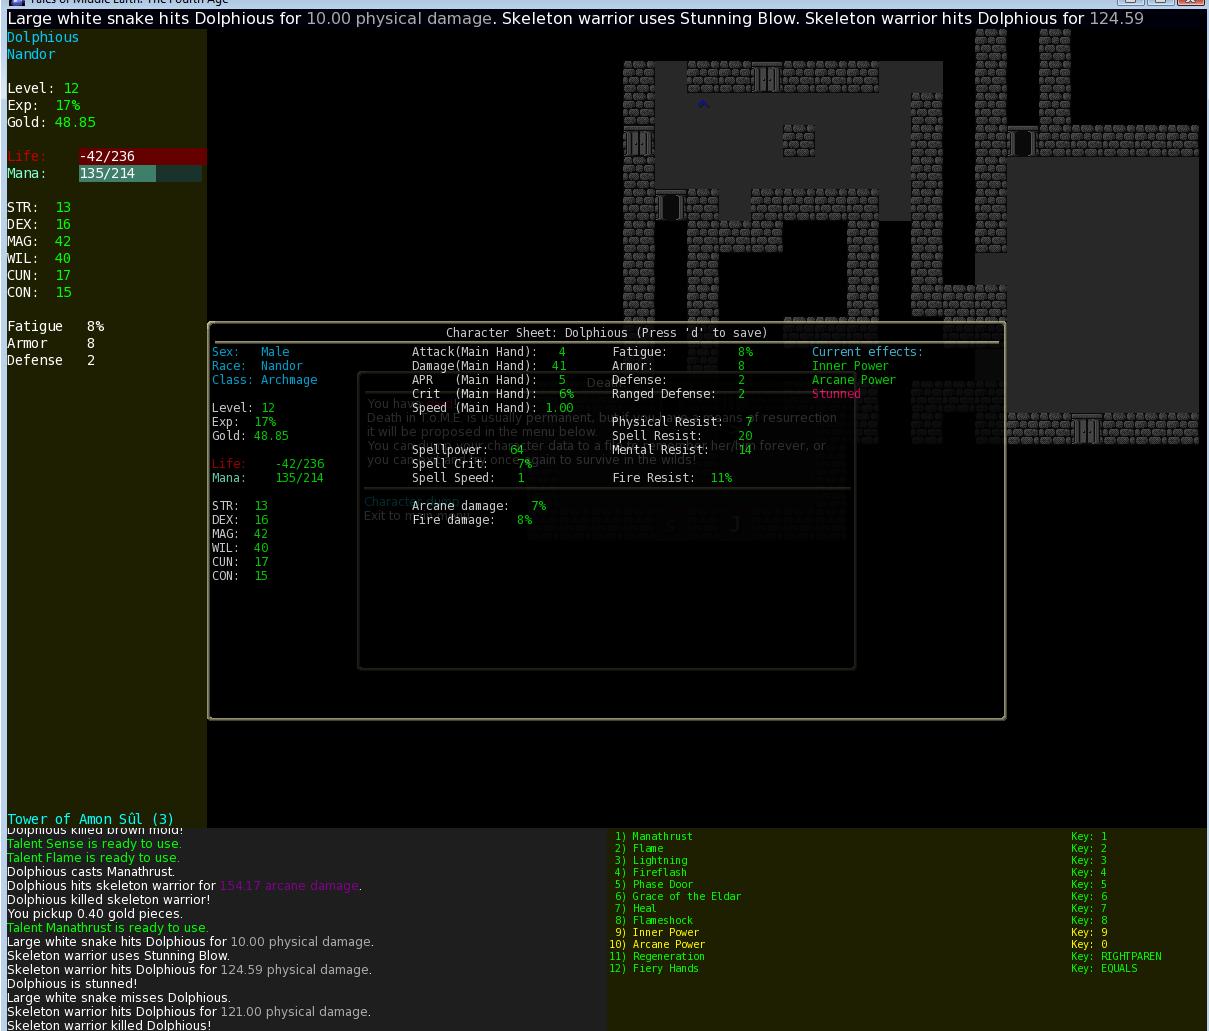Image resolution: width=1209 pixels, height=1031 pixels.
Task: Click 'Damage(Main Hand): 41' in the sheet
Action: point(490,366)
